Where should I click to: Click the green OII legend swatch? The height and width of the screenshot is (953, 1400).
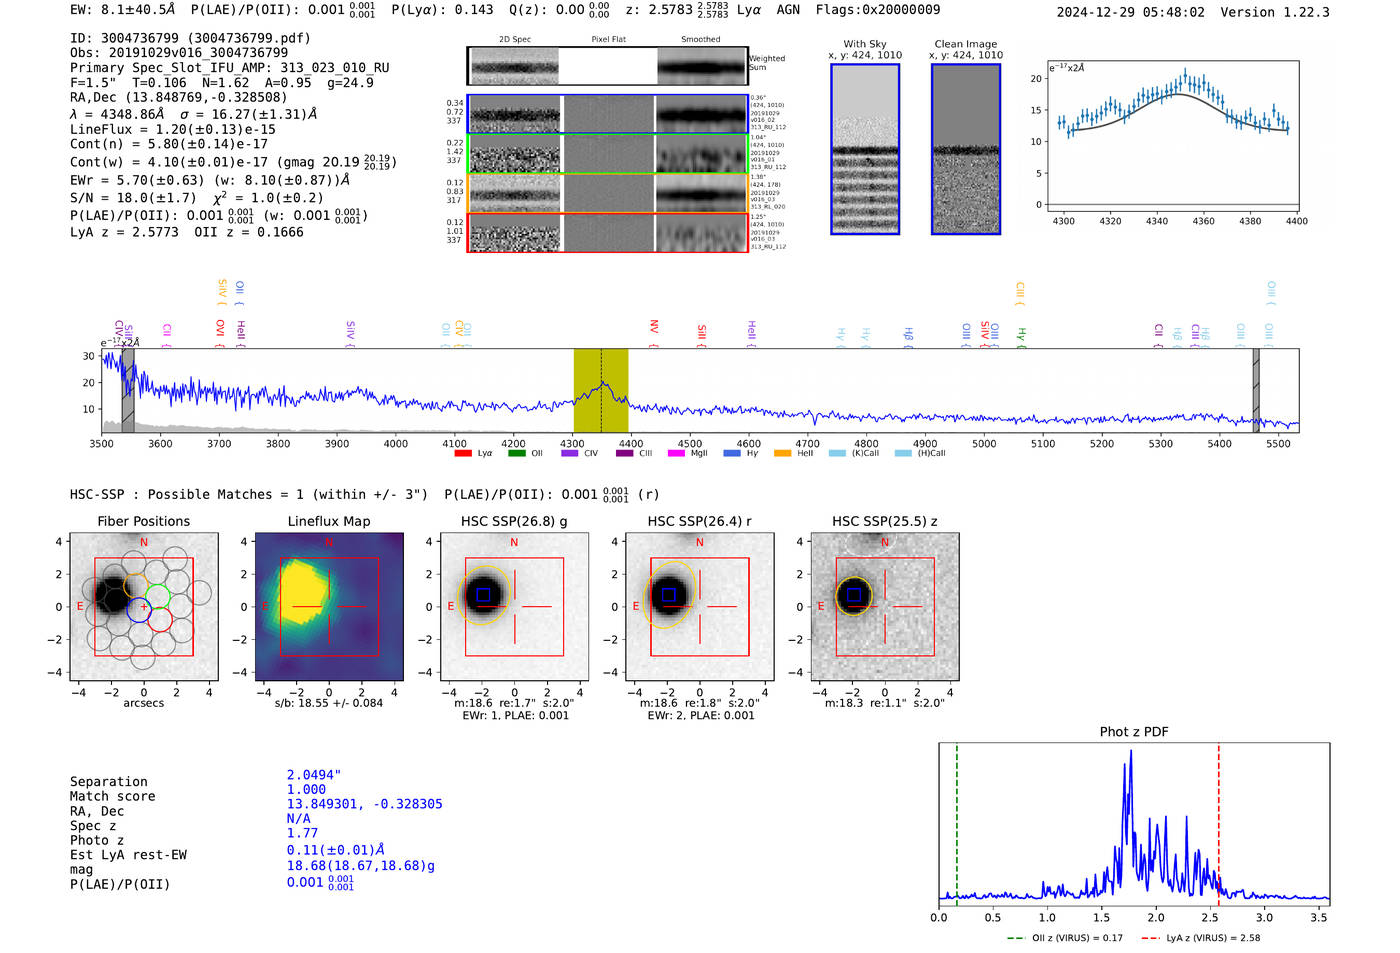(516, 453)
